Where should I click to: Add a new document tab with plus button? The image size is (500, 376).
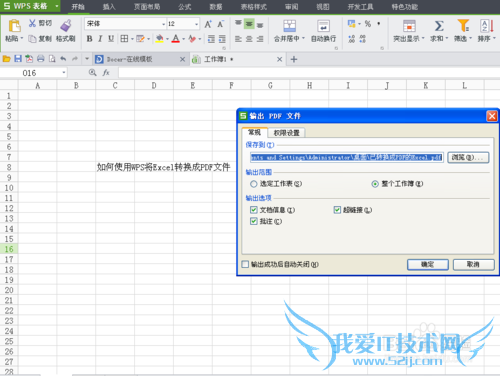pyautogui.click(x=294, y=59)
